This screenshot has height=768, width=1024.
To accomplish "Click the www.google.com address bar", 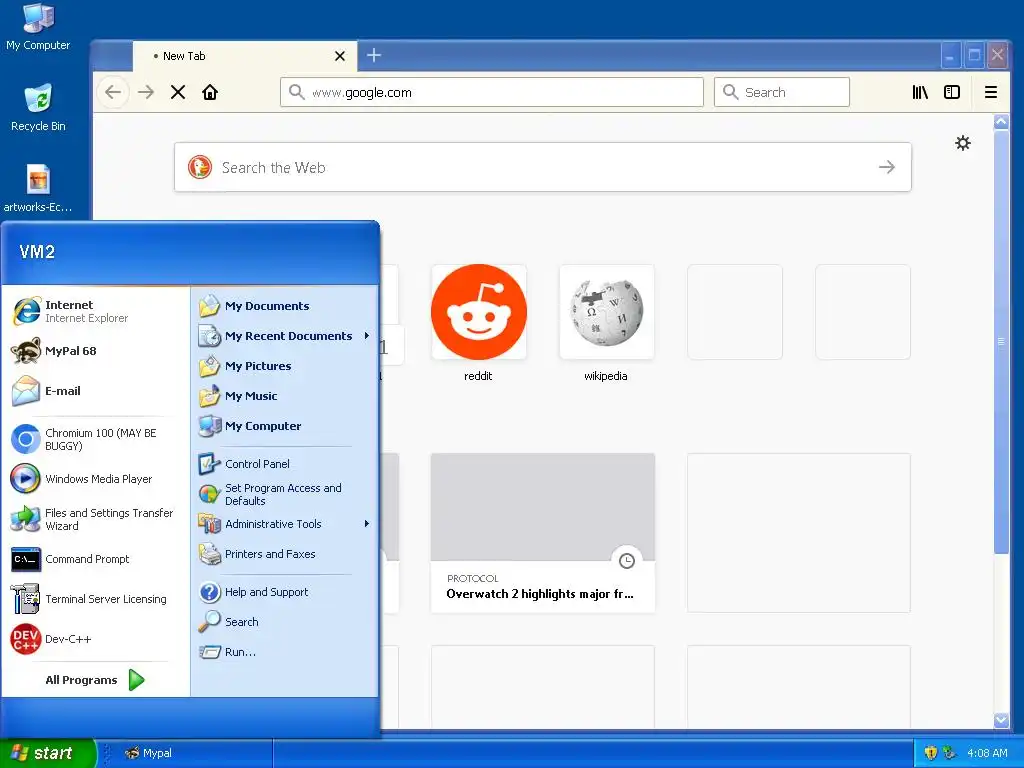I will [492, 92].
